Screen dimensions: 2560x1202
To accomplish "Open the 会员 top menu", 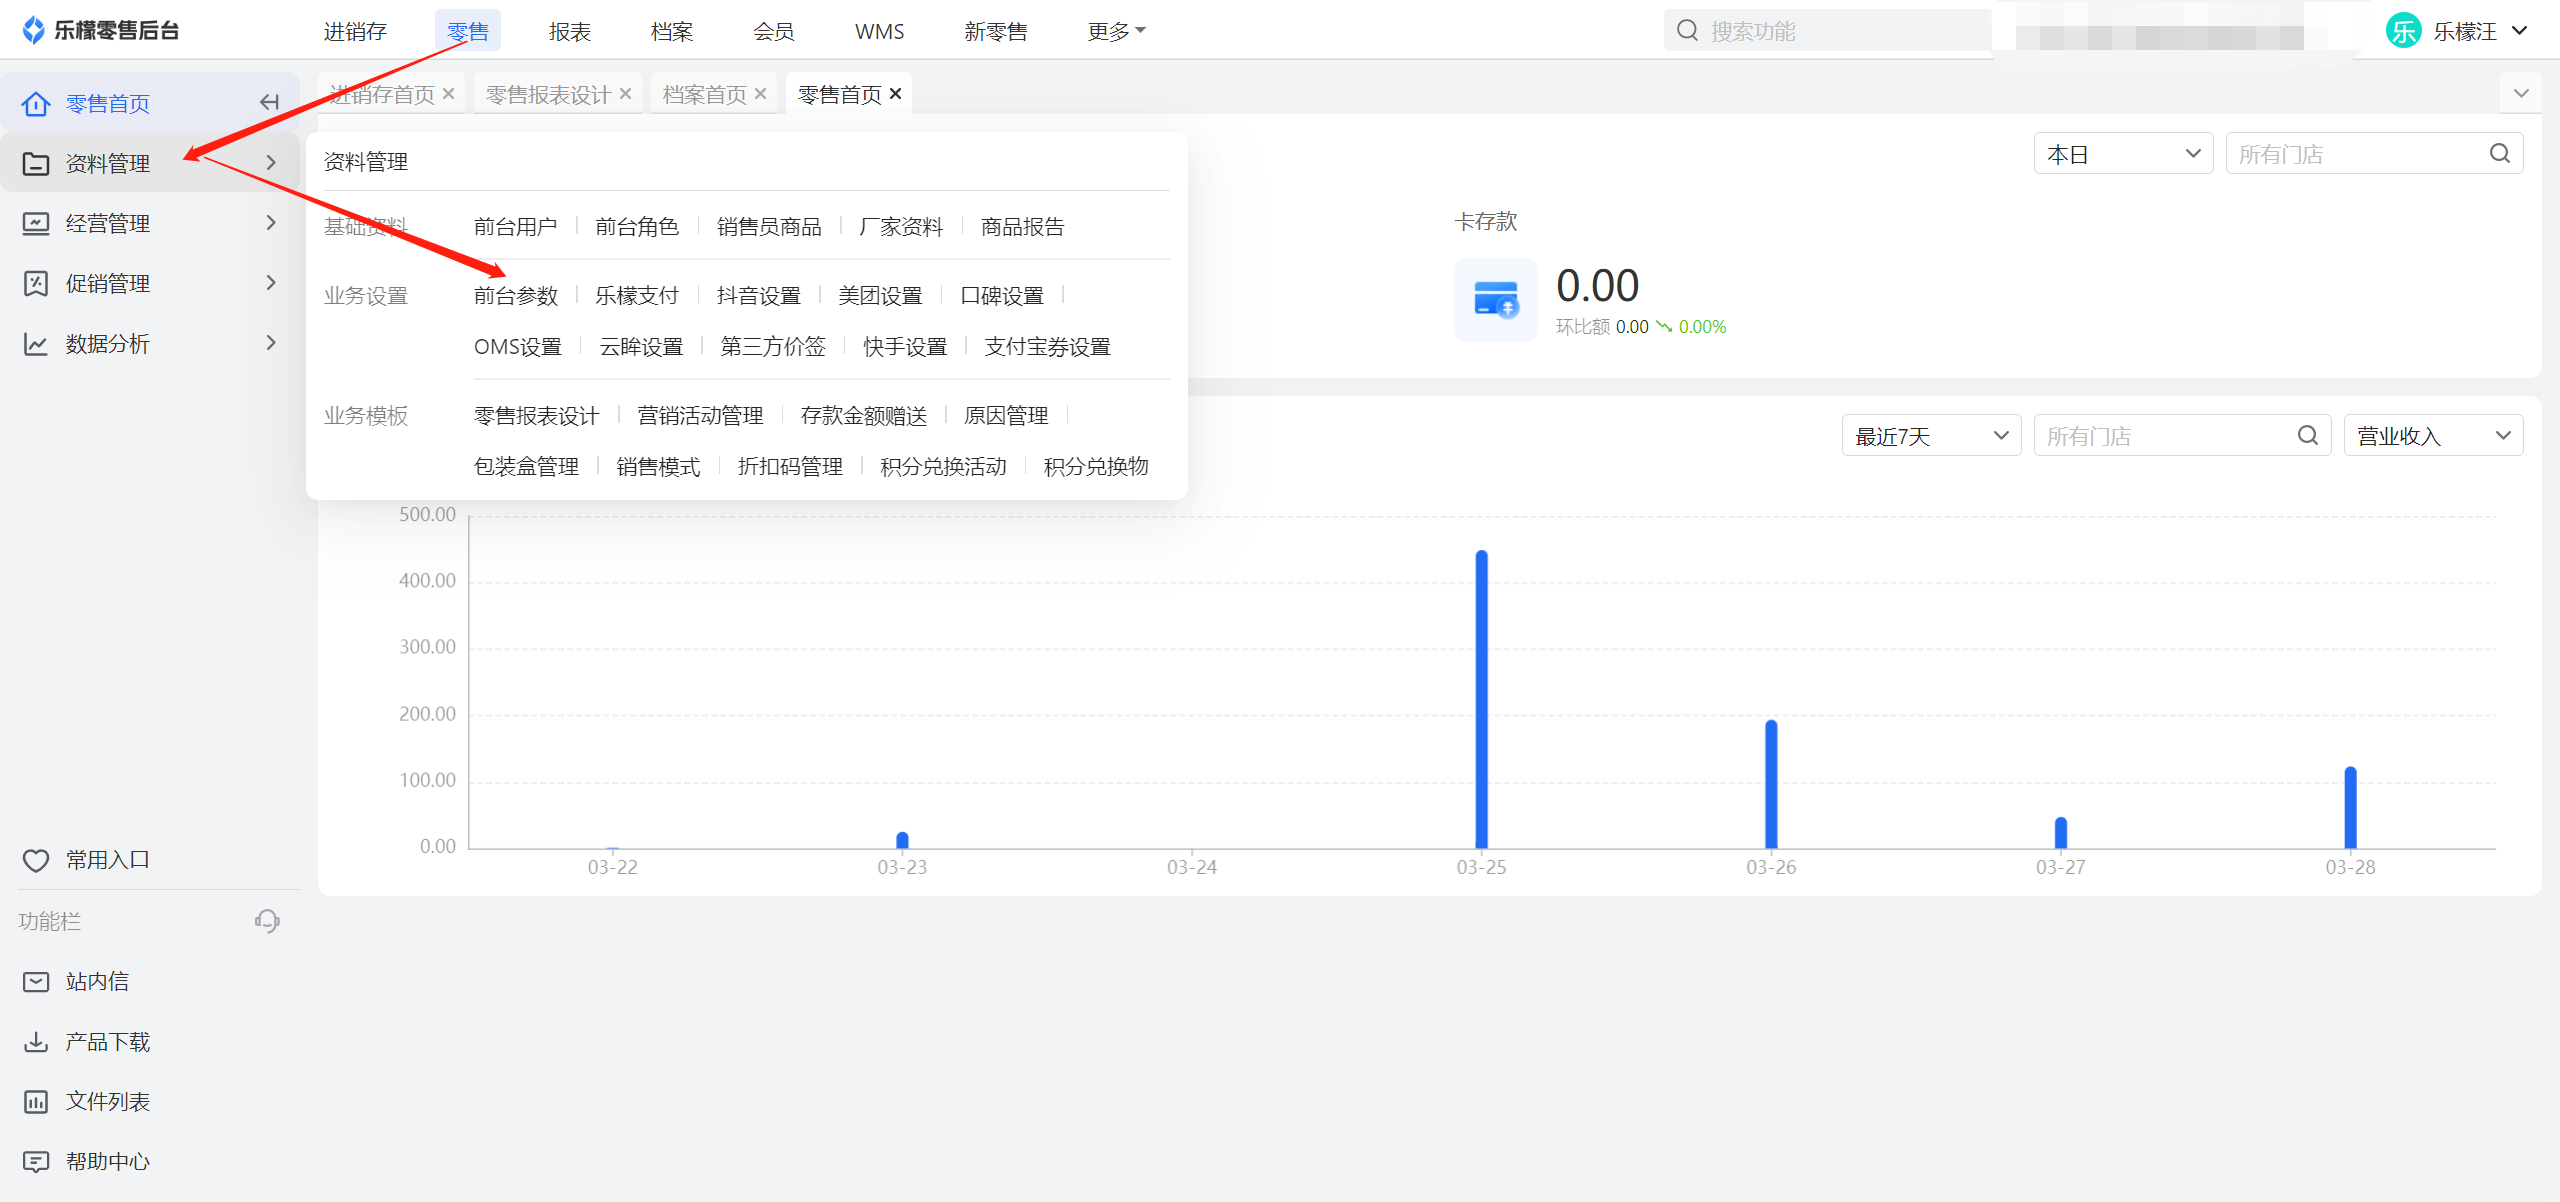I will [774, 31].
